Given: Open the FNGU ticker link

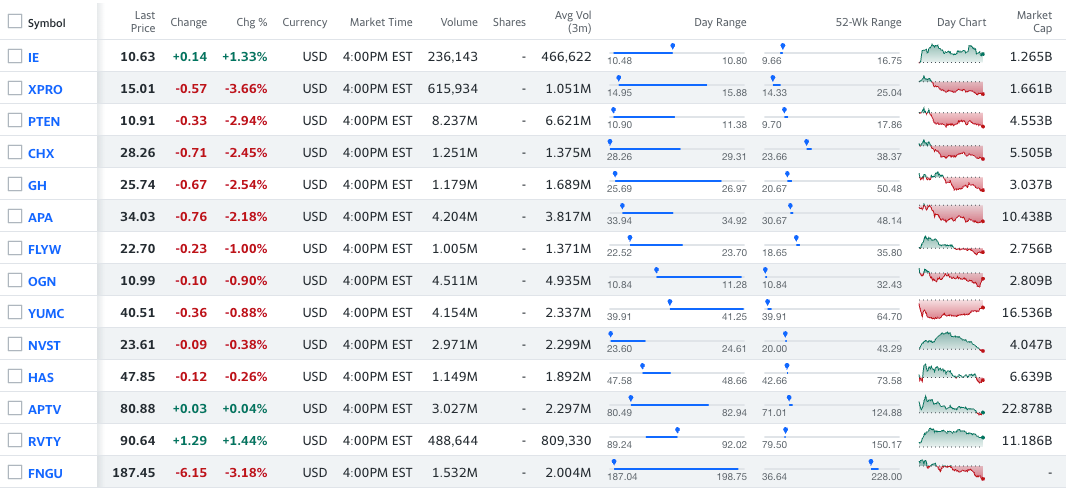Looking at the screenshot, I should coord(45,473).
